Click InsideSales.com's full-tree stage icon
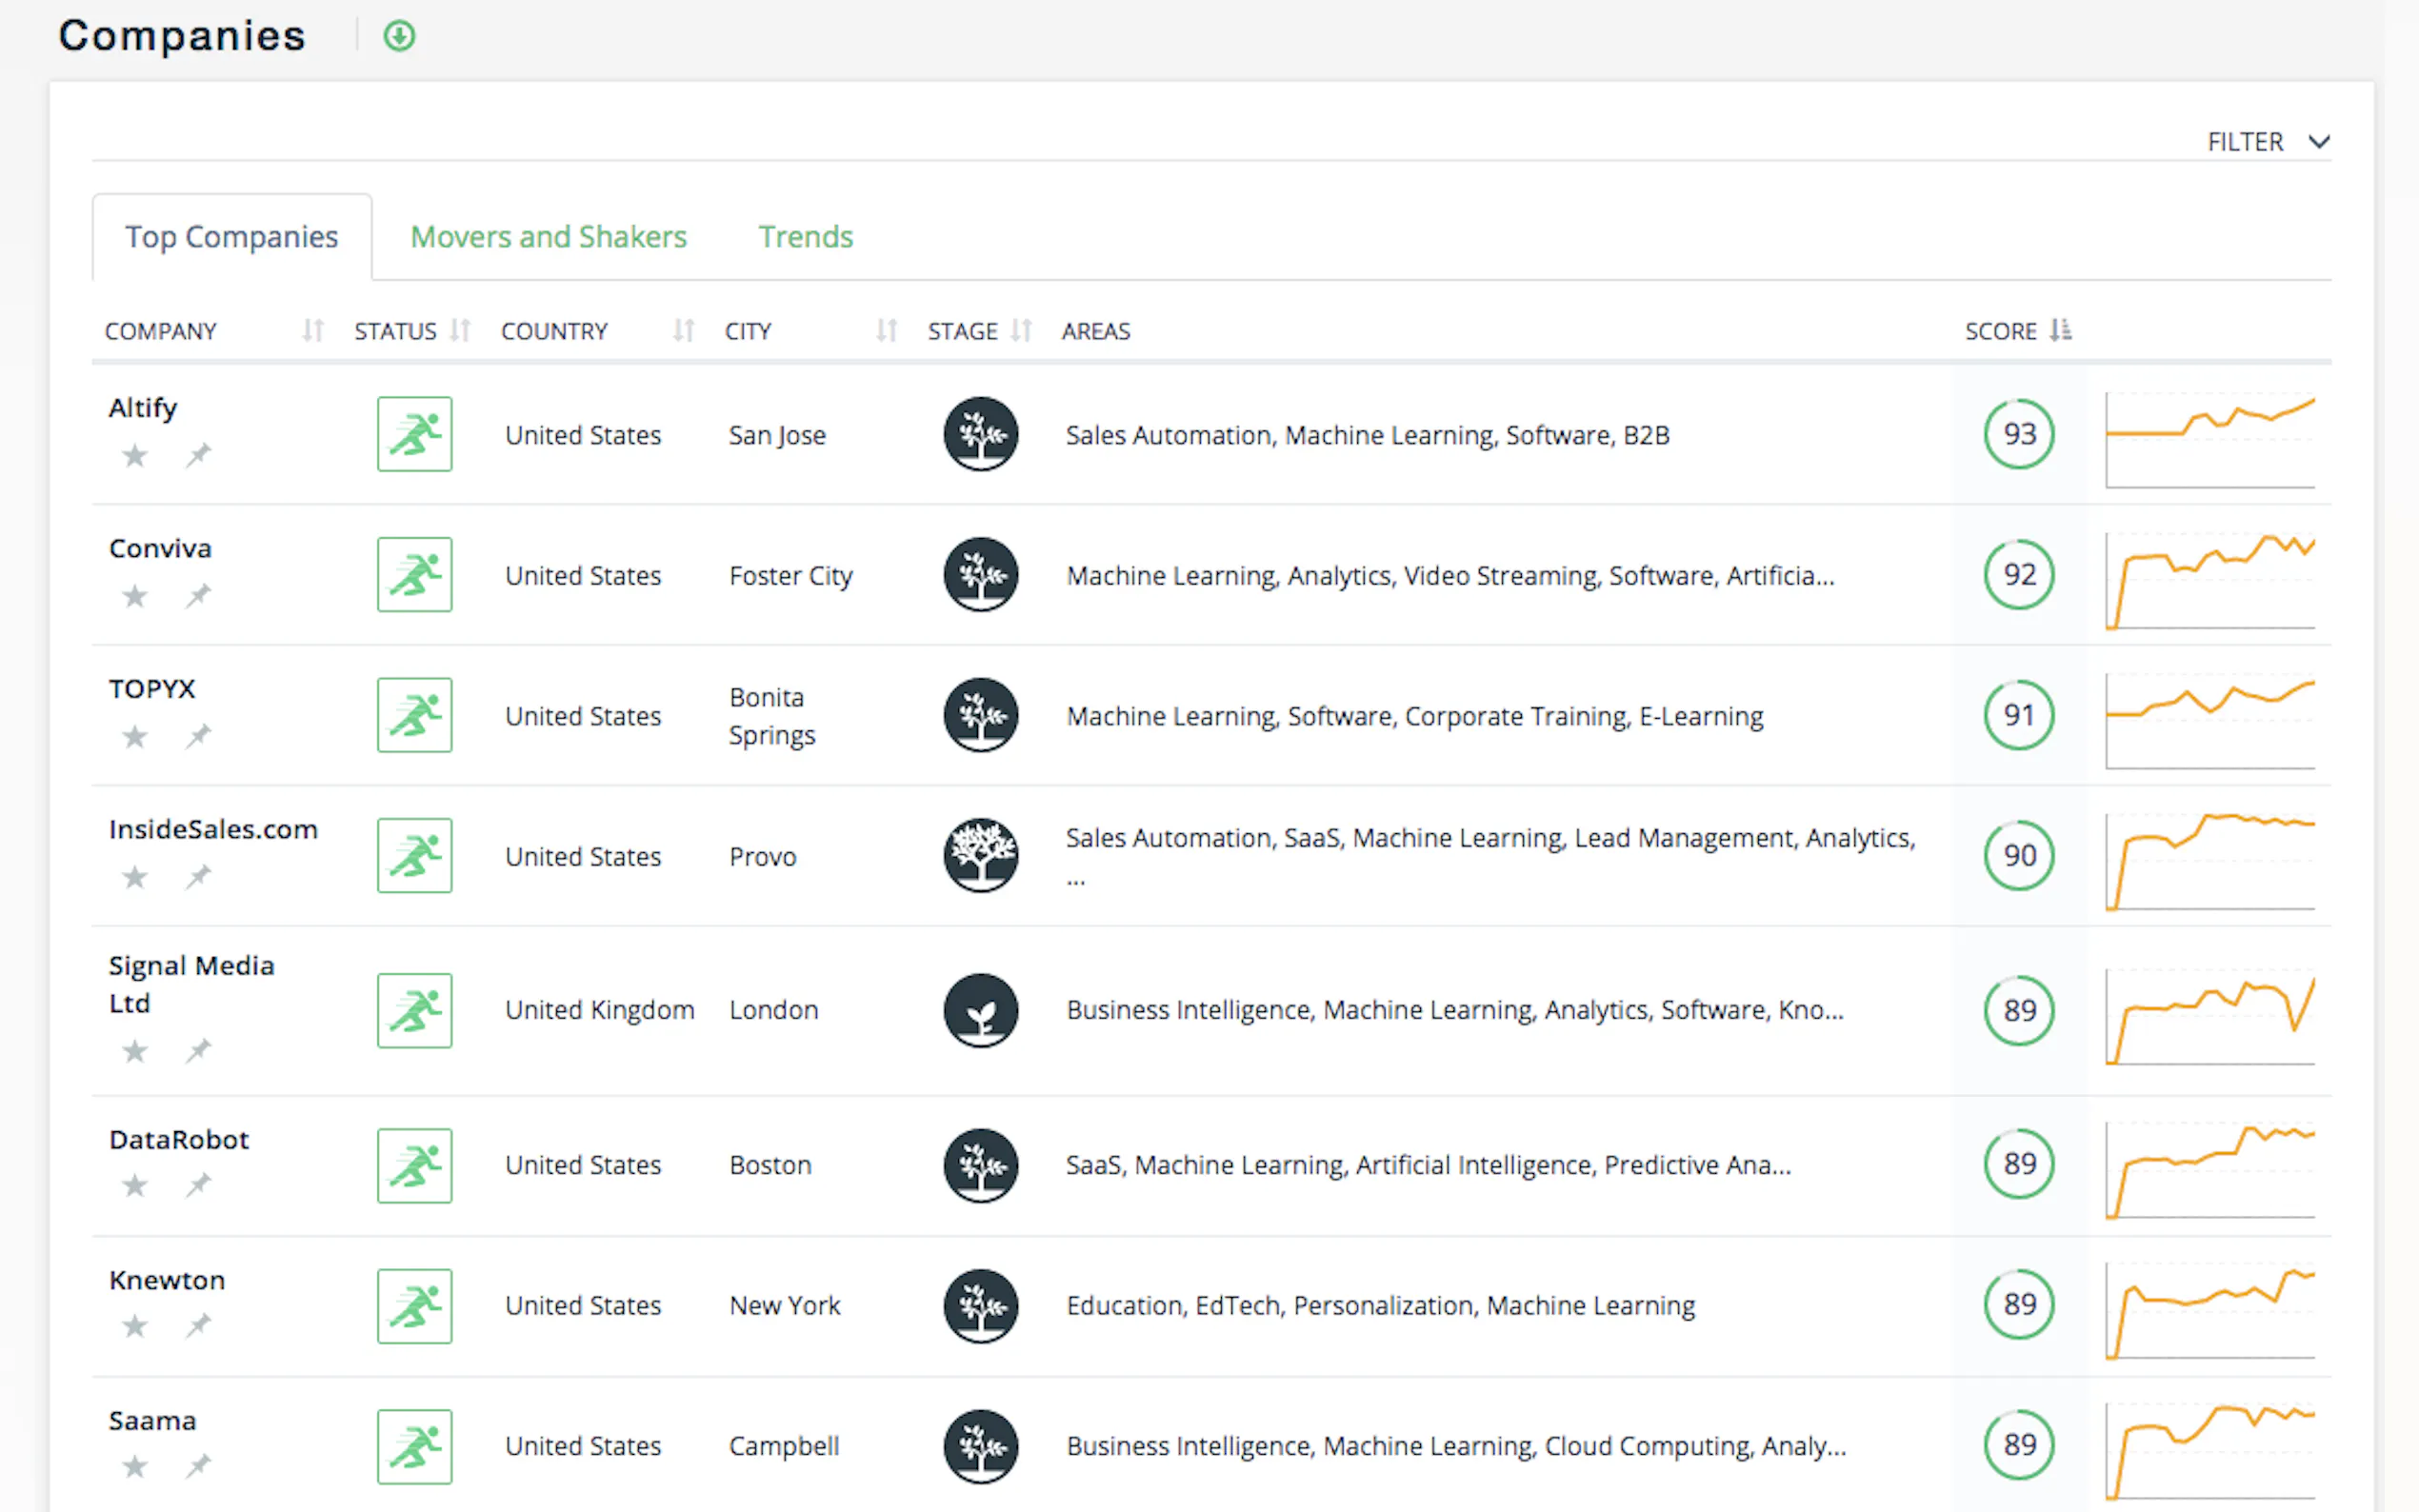Image resolution: width=2419 pixels, height=1512 pixels. pos(981,856)
